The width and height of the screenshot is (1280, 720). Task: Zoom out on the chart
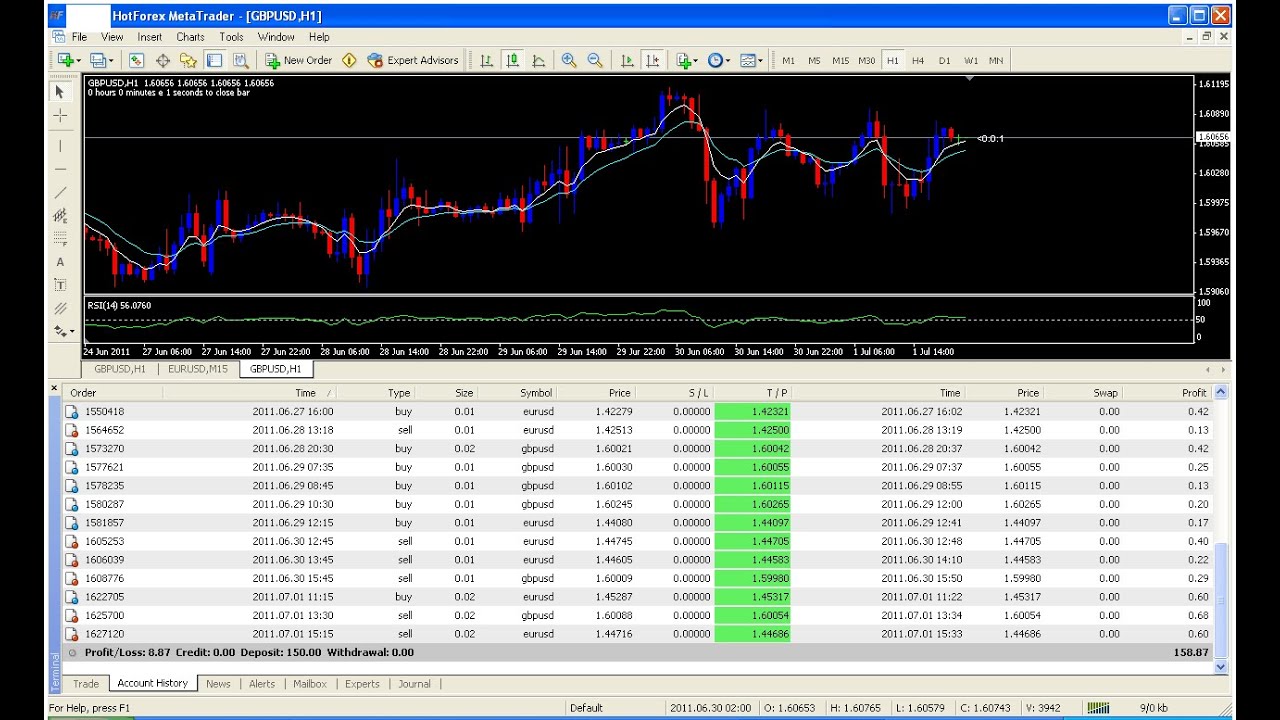click(x=595, y=60)
